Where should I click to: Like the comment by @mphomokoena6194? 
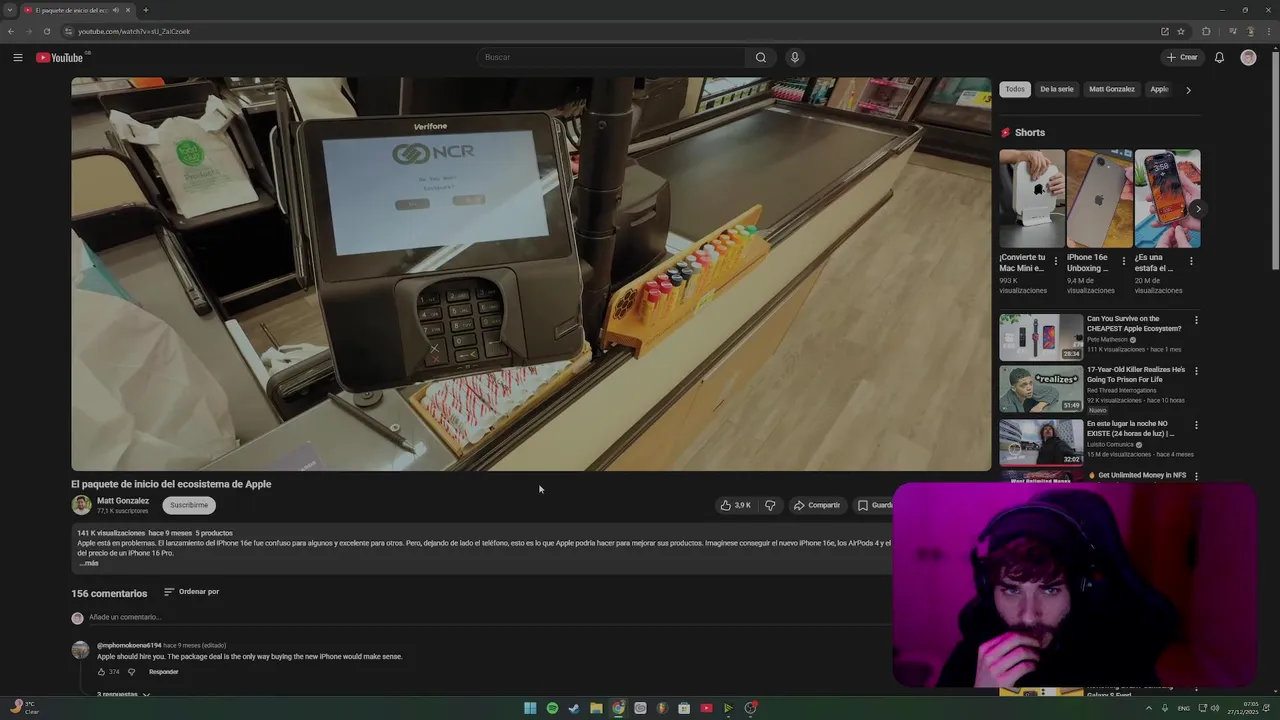[x=101, y=671]
